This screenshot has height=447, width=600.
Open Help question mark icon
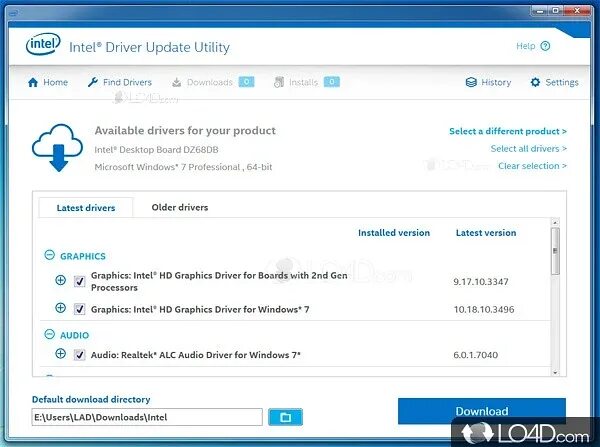tap(545, 46)
